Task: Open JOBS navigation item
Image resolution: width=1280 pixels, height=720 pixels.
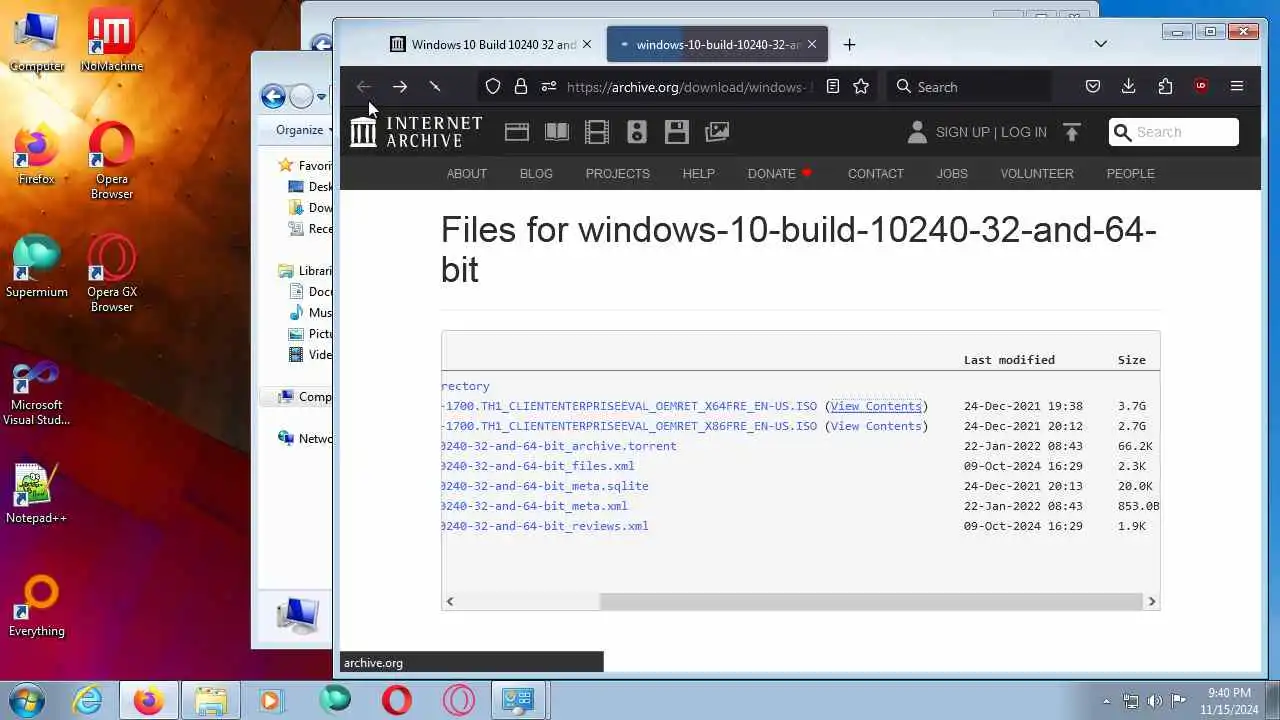Action: tap(952, 173)
